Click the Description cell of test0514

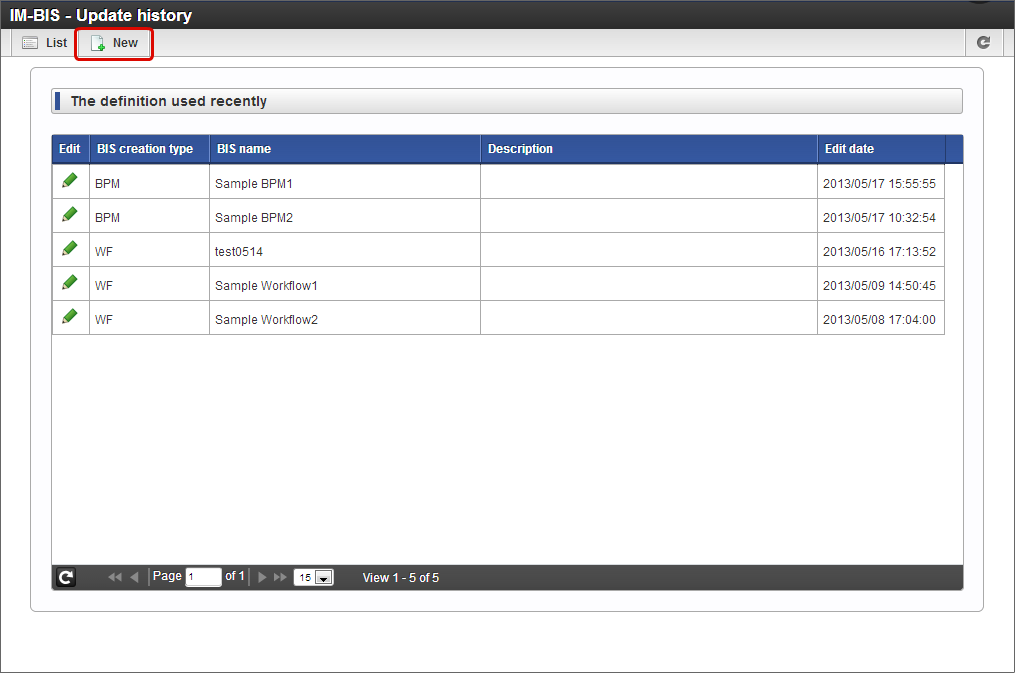click(649, 250)
